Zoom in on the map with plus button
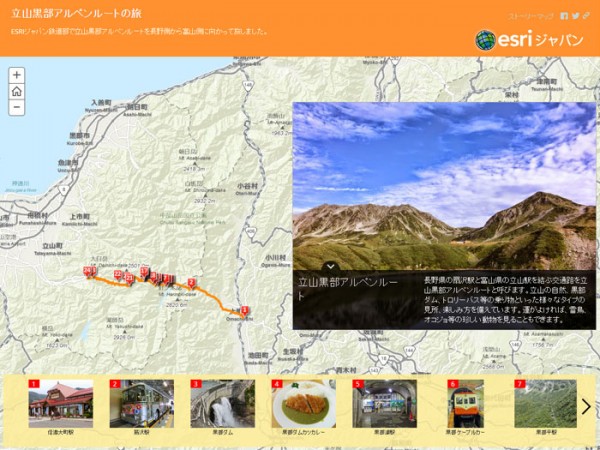 coord(16,75)
